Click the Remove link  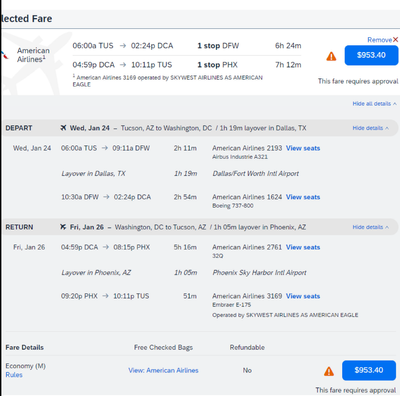pyautogui.click(x=379, y=40)
